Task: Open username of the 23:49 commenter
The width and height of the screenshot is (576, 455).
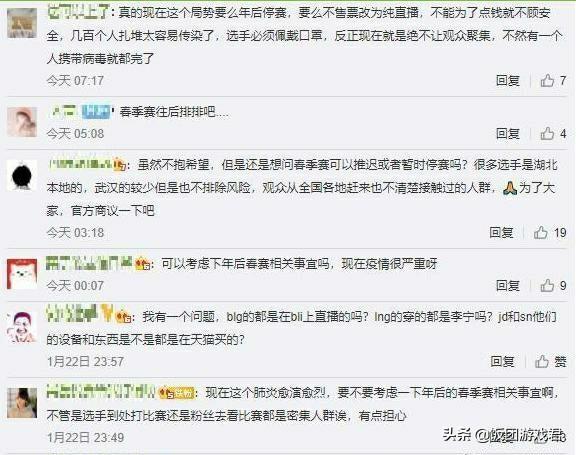Action: click(101, 392)
